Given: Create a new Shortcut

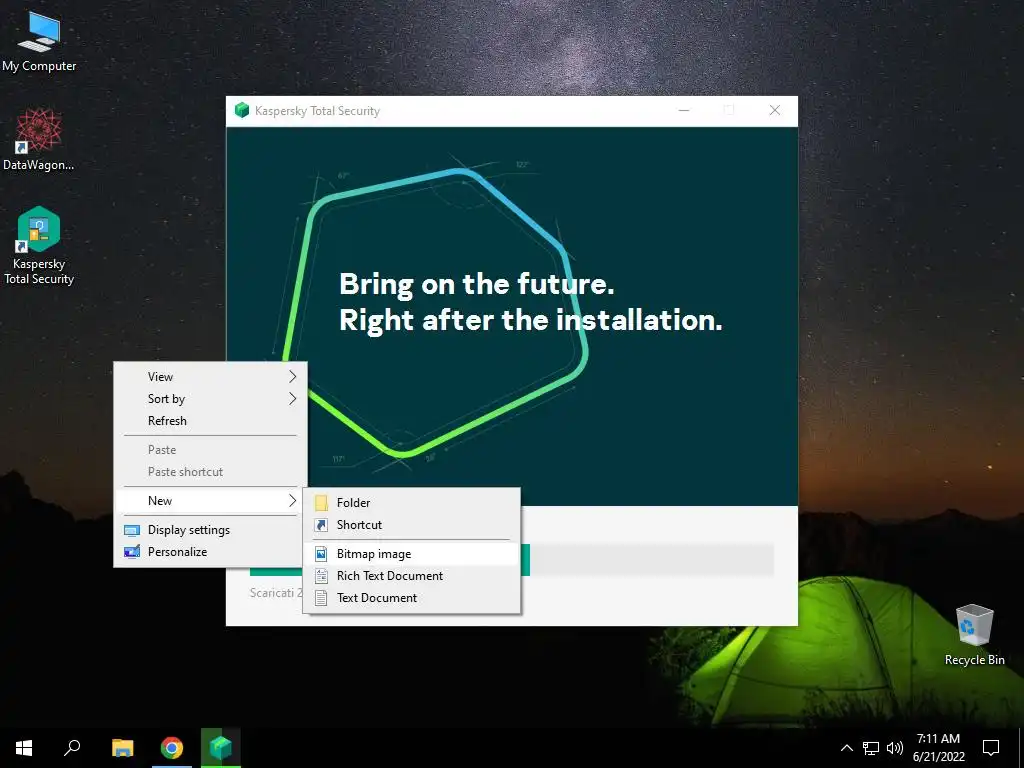Looking at the screenshot, I should (x=412, y=525).
